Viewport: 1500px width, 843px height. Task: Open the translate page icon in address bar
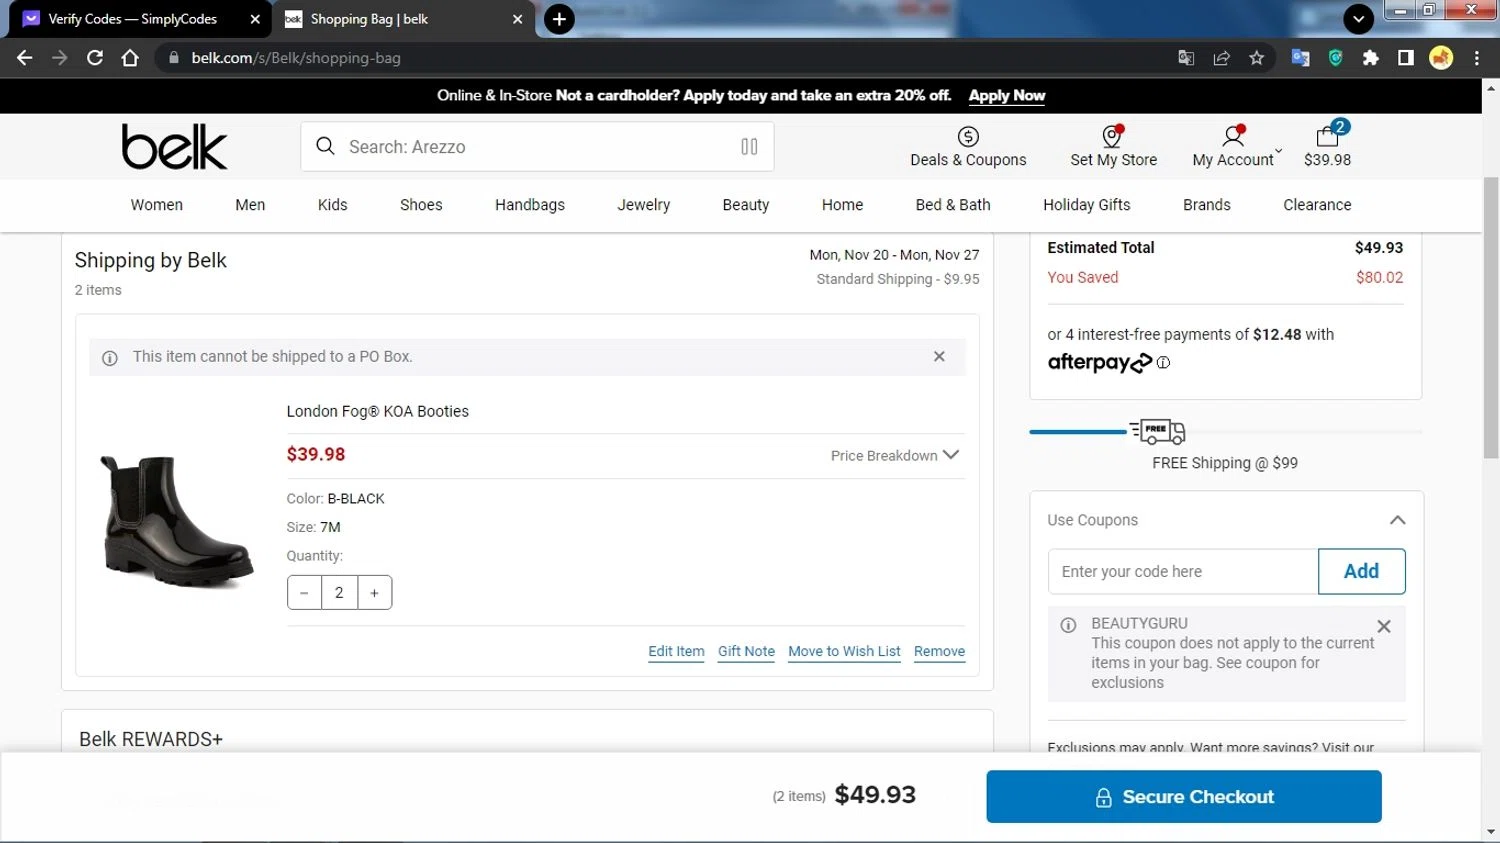(x=1186, y=58)
